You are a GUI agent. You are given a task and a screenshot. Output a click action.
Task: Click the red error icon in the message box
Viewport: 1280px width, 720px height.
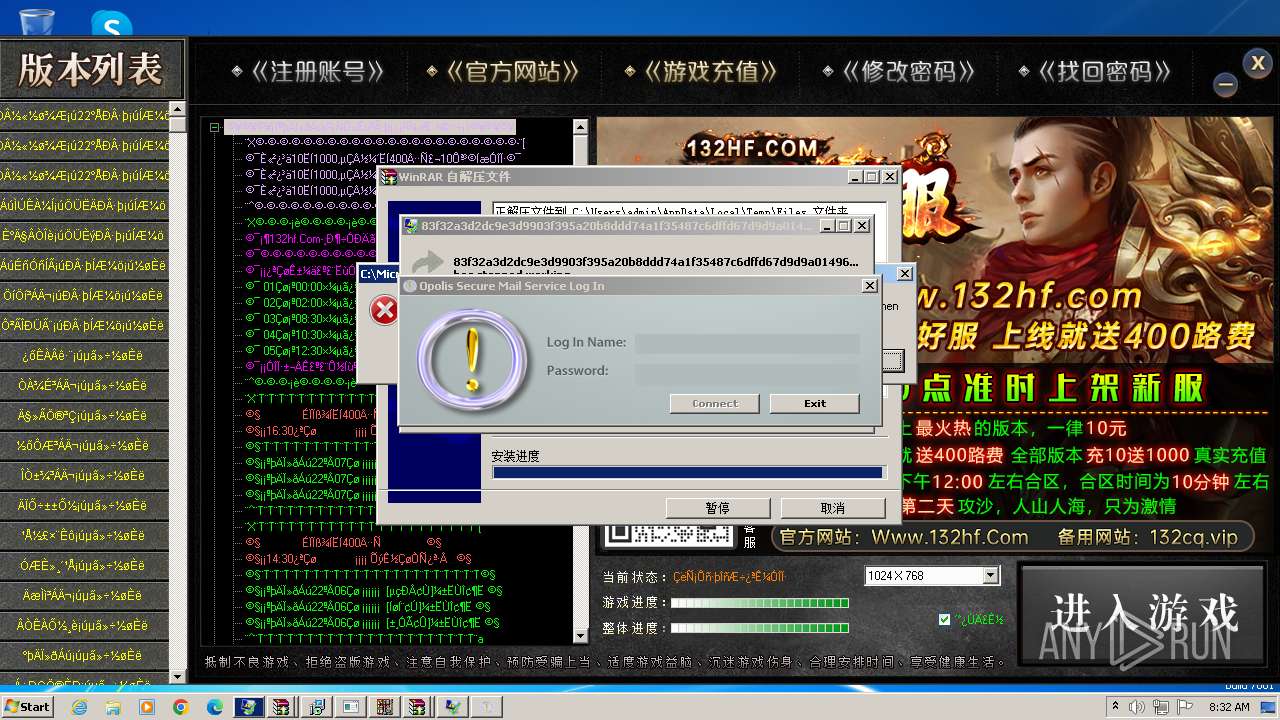click(384, 310)
